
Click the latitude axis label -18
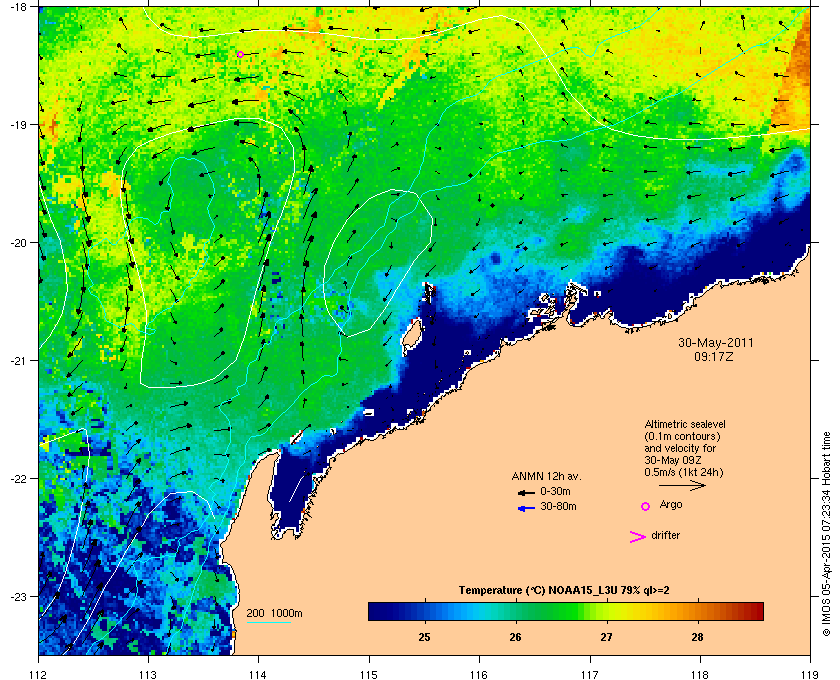coord(18,6)
